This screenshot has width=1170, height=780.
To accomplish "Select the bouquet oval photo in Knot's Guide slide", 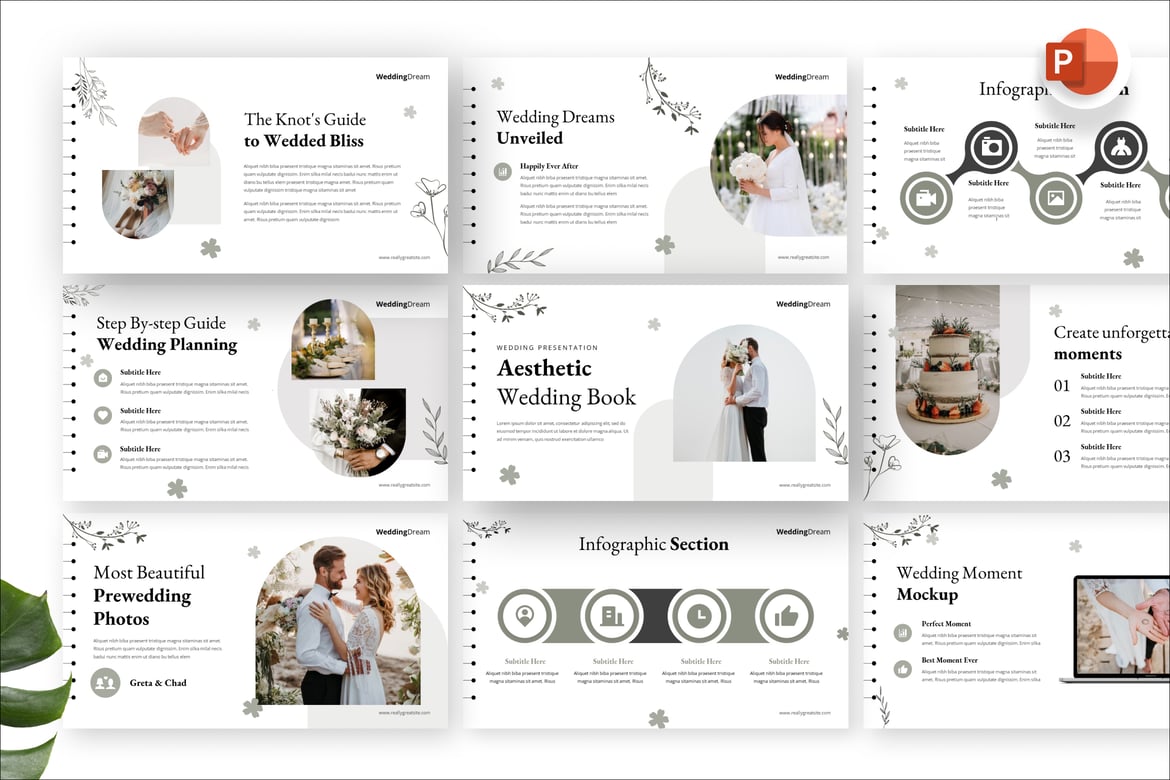I will pyautogui.click(x=138, y=204).
